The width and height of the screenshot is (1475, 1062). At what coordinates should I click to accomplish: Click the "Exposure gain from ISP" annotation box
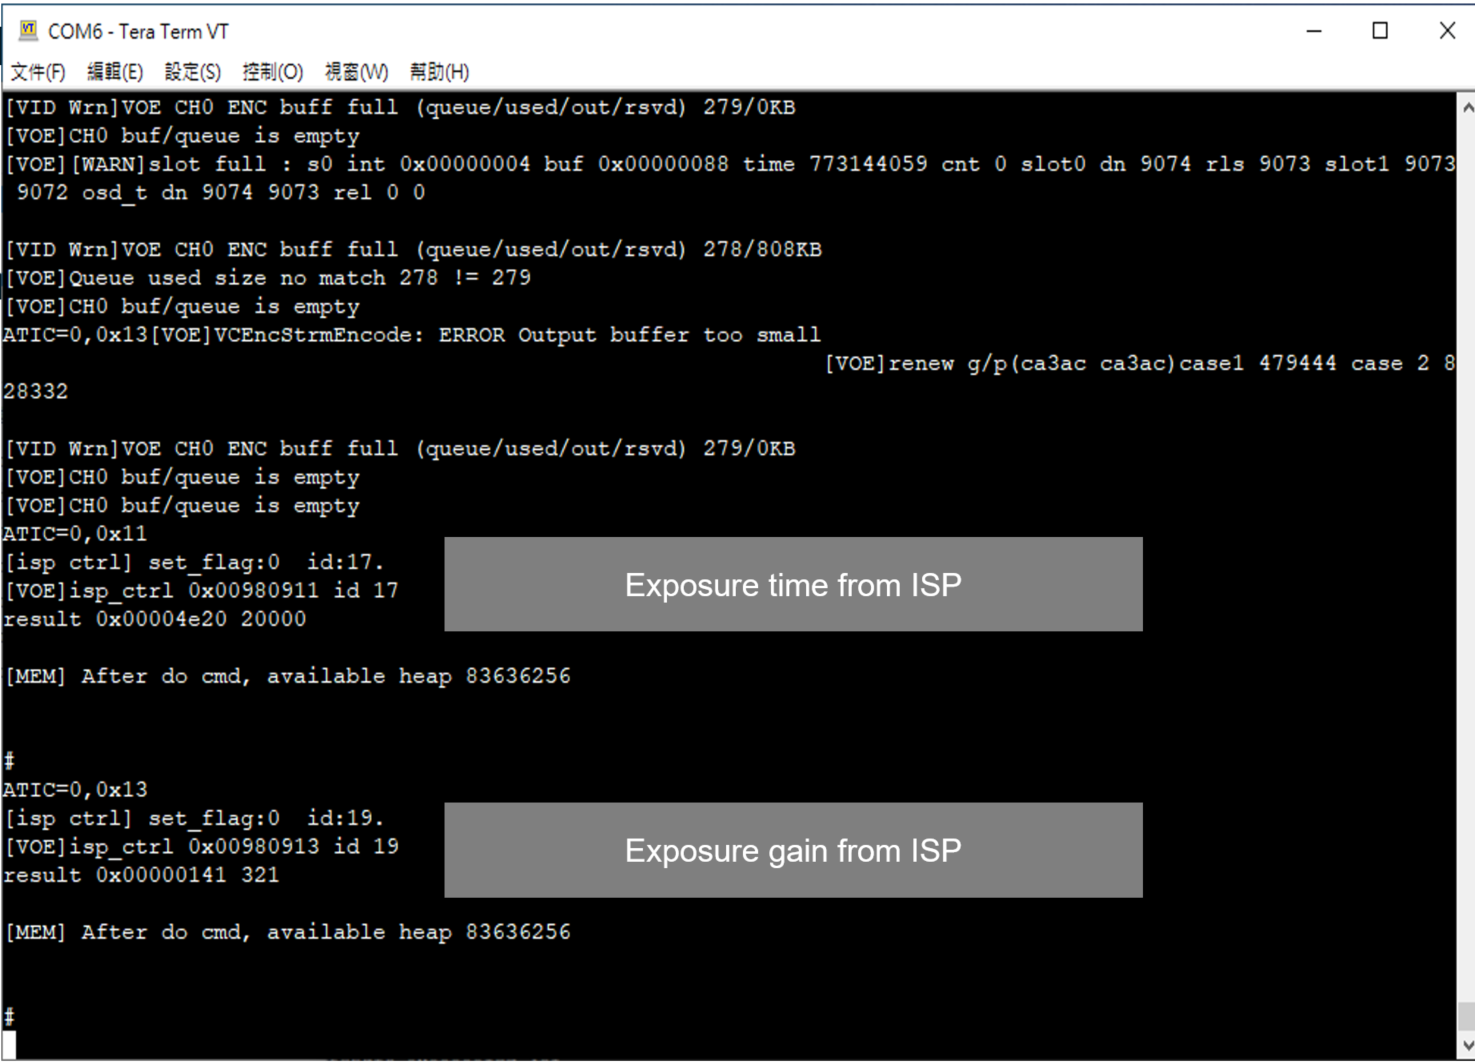(793, 850)
